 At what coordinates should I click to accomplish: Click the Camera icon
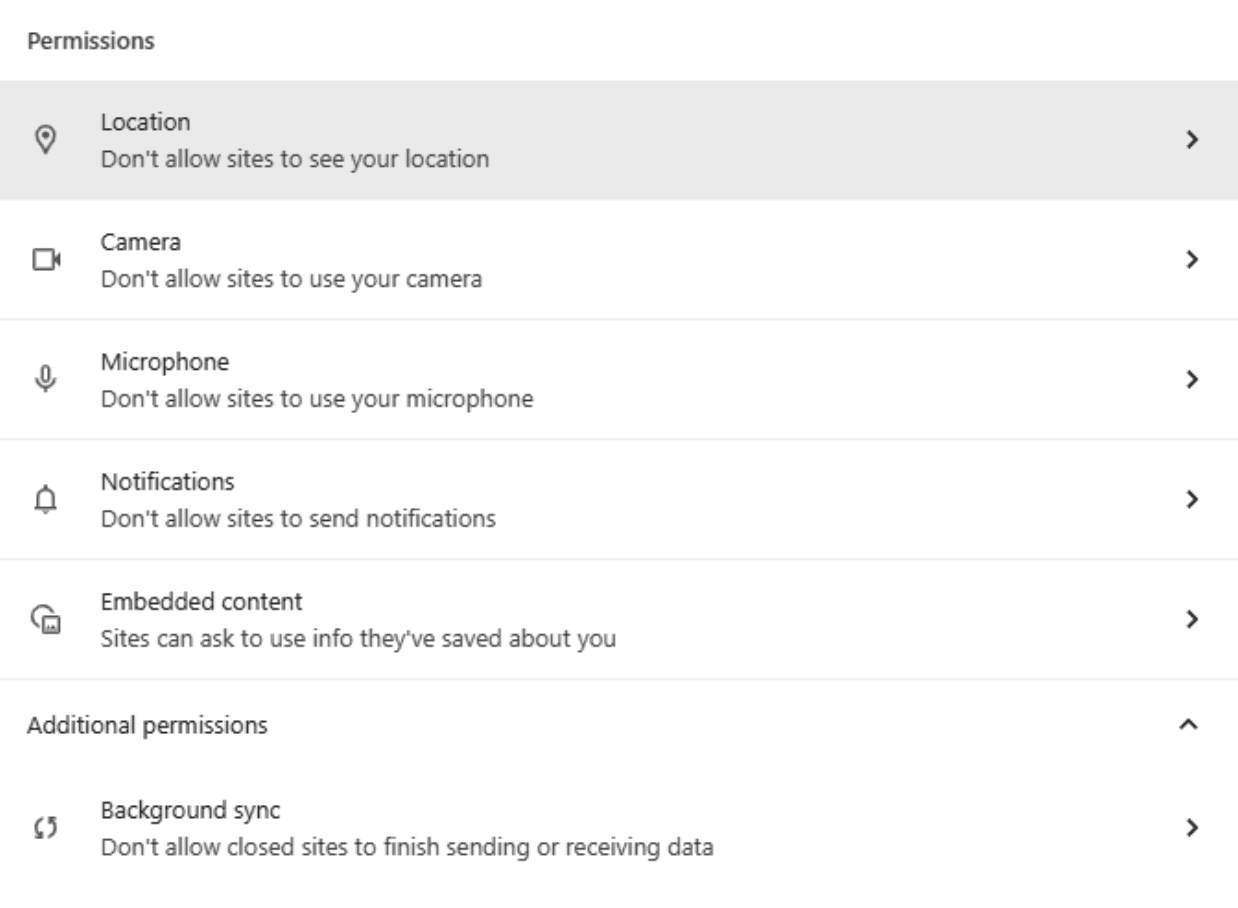tap(46, 260)
